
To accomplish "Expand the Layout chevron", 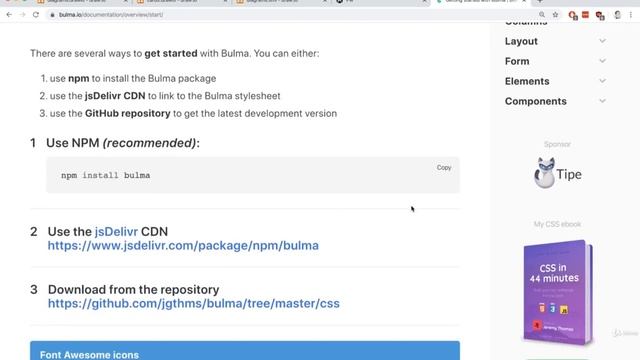I will click(x=602, y=41).
